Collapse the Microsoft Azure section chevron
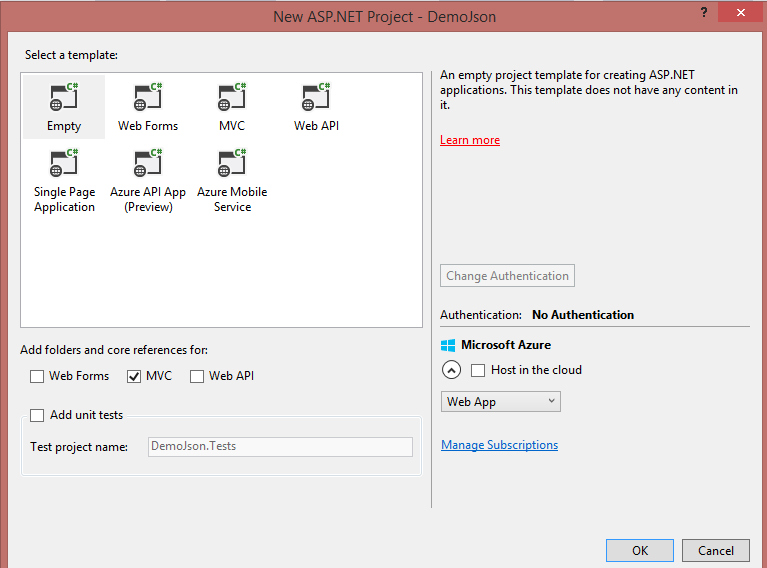The image size is (767, 568). 451,370
